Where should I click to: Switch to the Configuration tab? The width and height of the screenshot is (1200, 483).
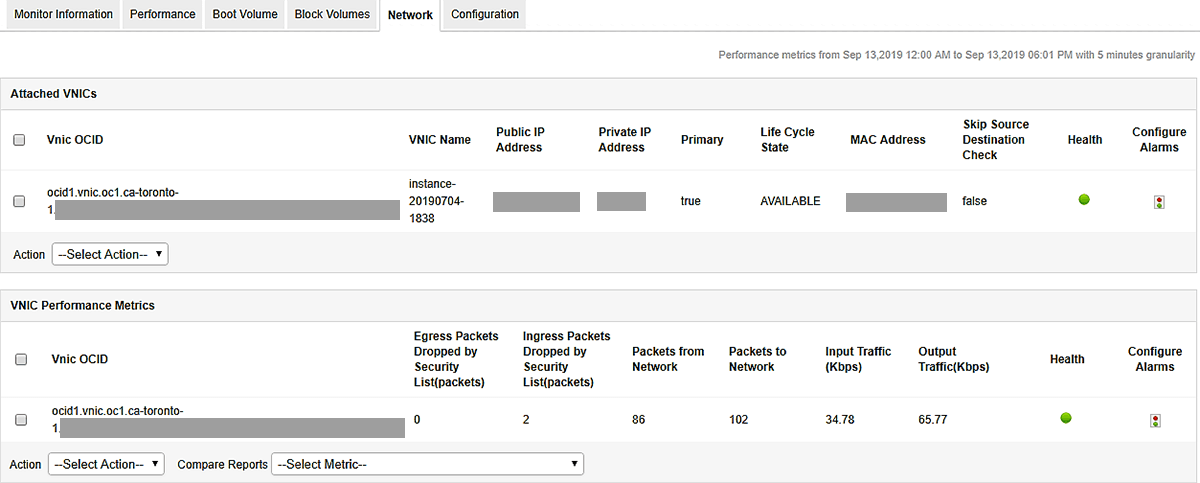point(485,15)
